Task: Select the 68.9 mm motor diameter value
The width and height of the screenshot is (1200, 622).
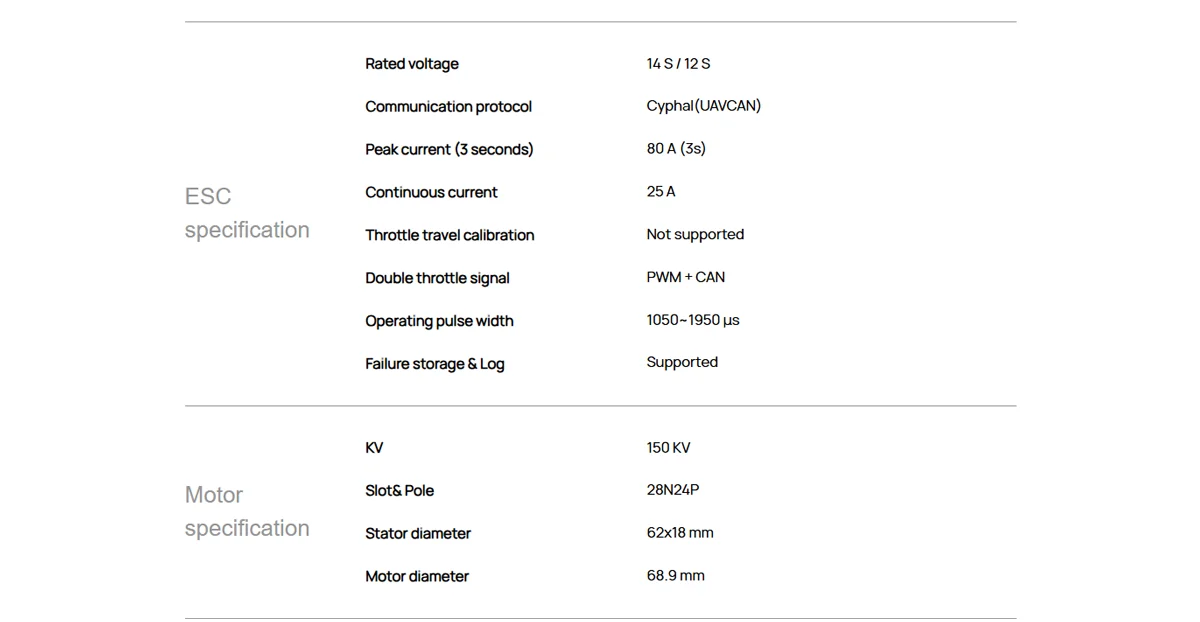Action: pyautogui.click(x=675, y=576)
